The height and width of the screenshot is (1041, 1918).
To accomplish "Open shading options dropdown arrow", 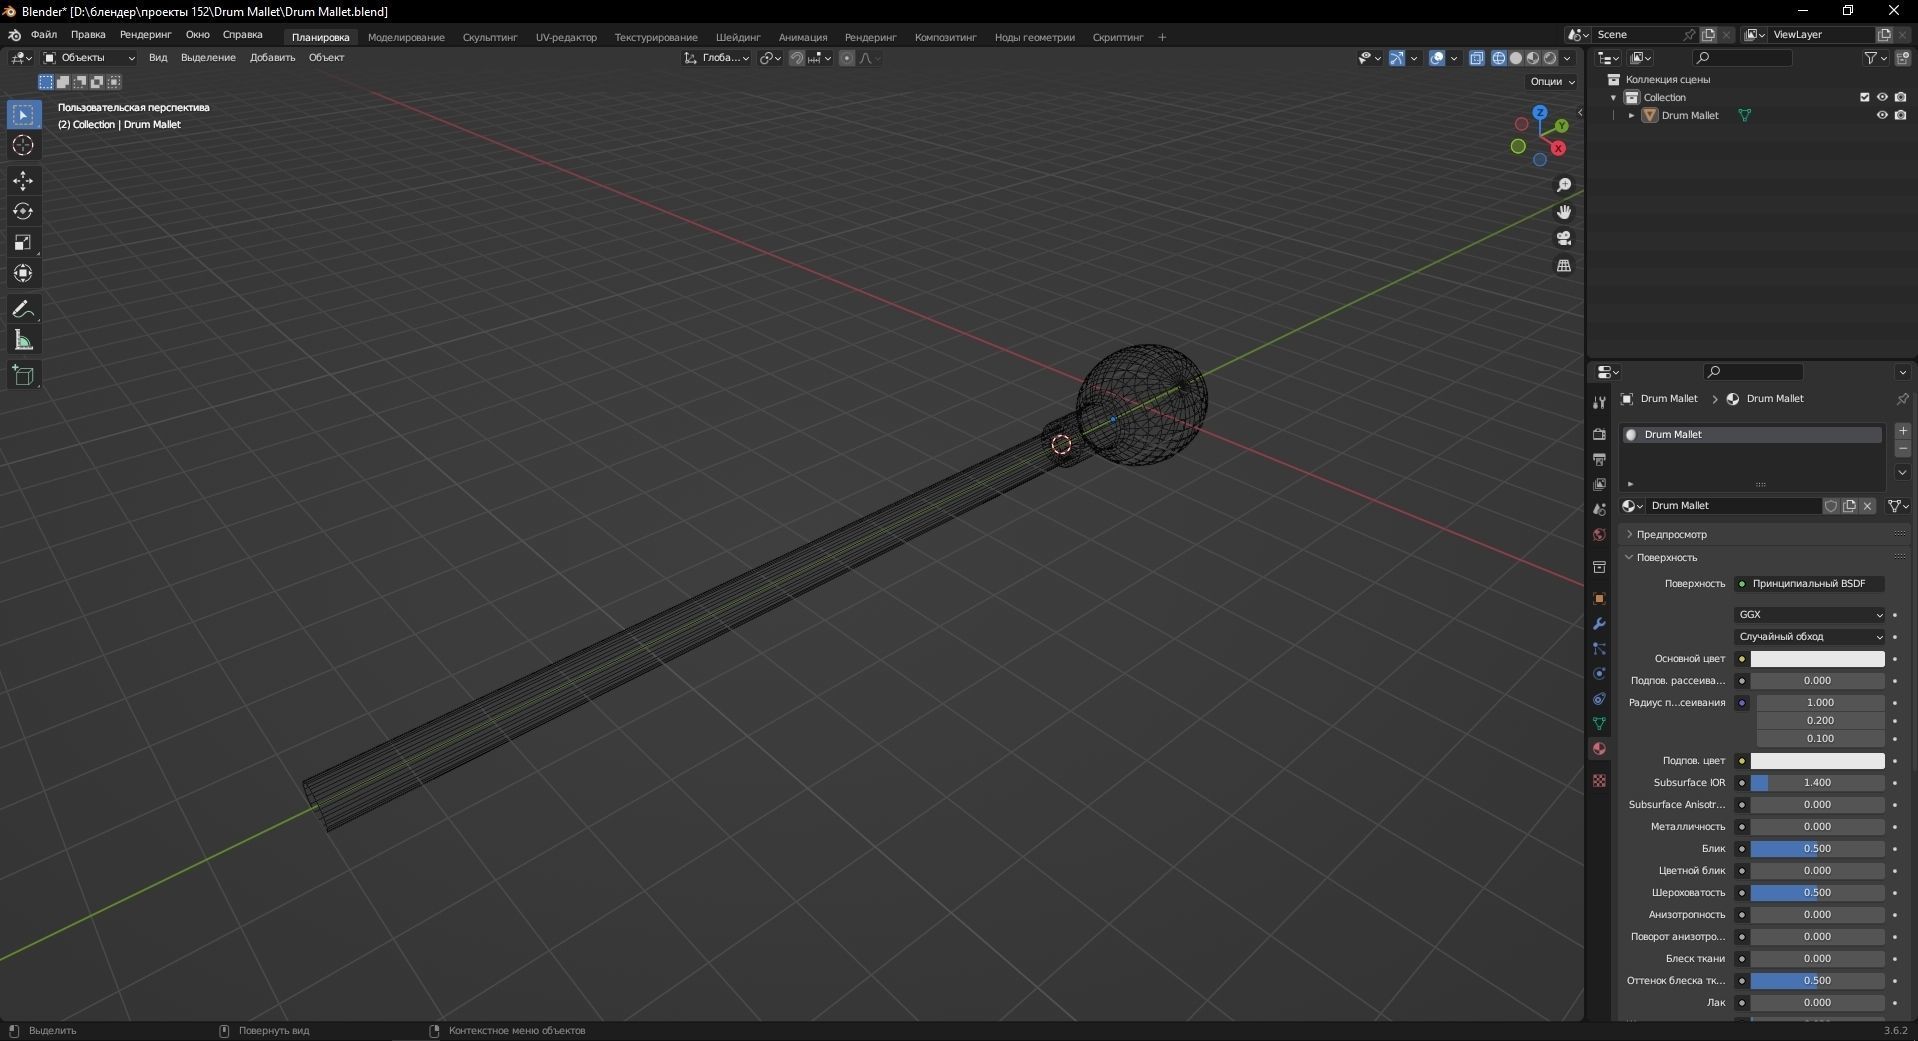I will tap(1568, 58).
